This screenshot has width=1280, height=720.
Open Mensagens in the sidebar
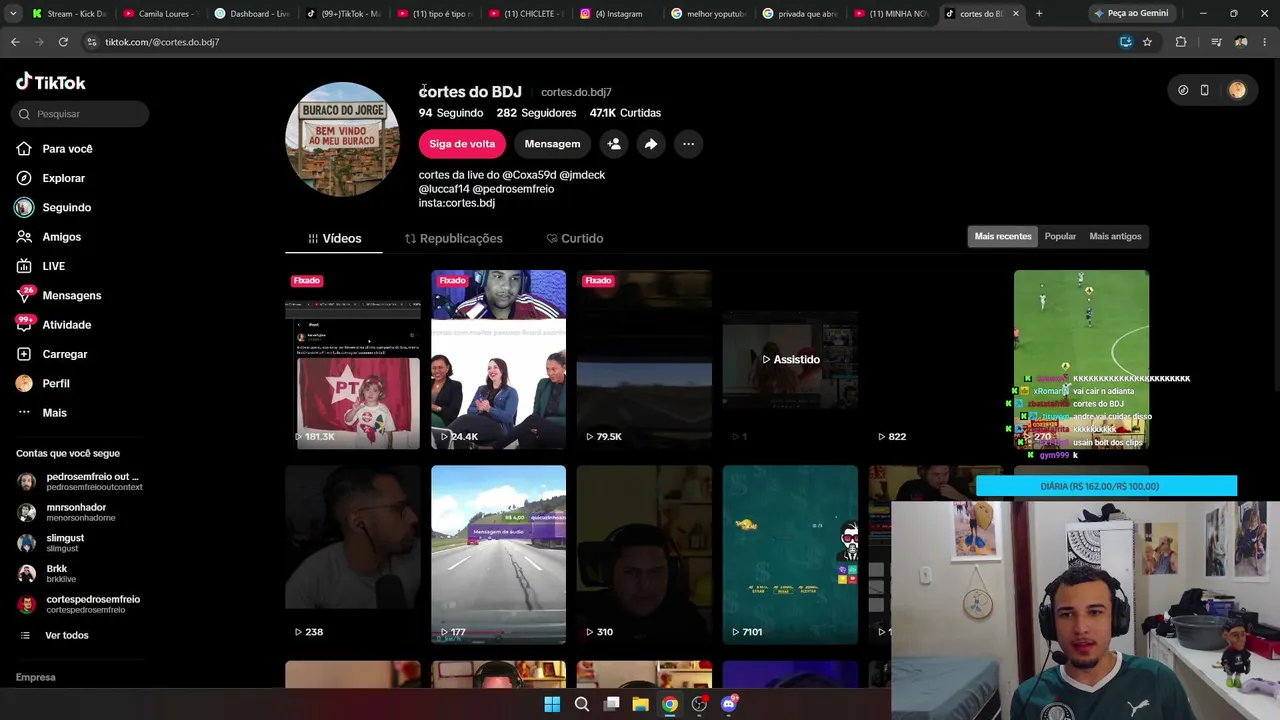click(59, 295)
